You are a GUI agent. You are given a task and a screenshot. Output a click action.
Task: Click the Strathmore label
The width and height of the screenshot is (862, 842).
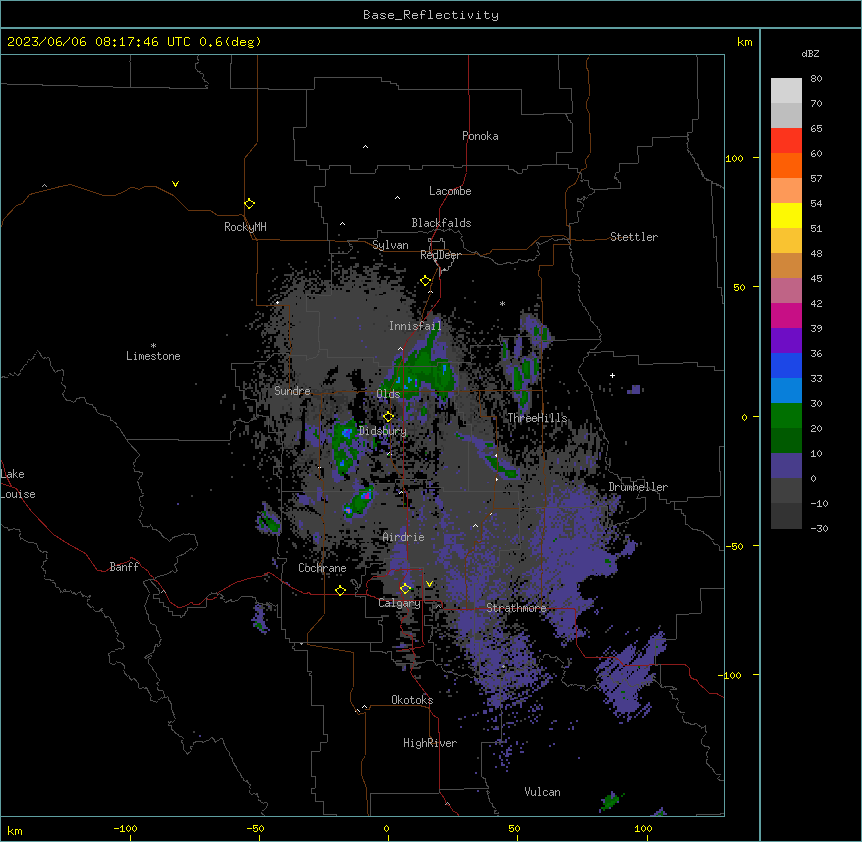coord(516,608)
